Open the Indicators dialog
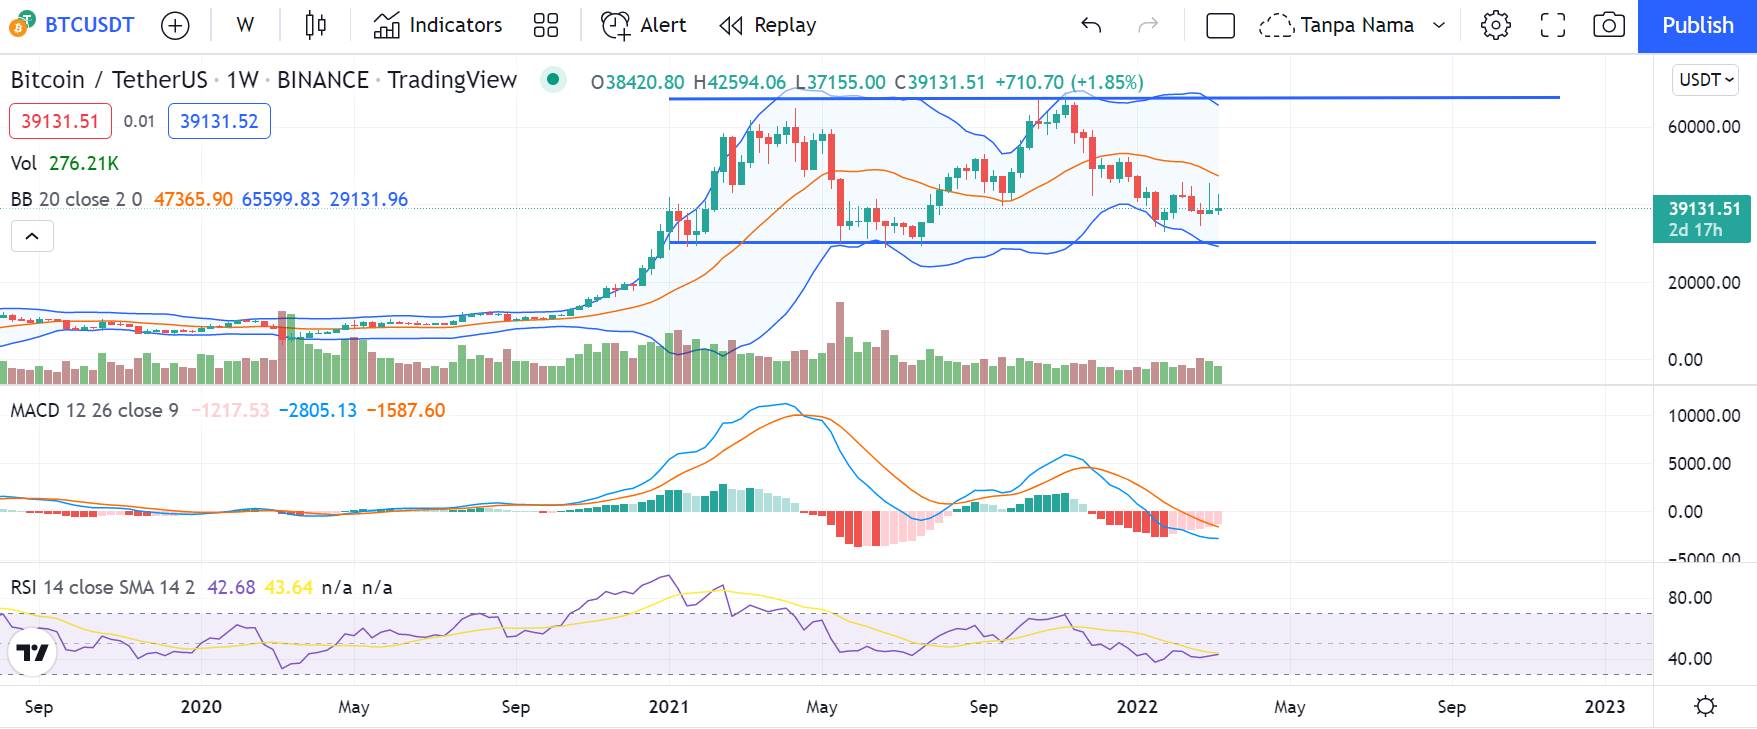Screen dimensions: 1757x729 click(438, 25)
